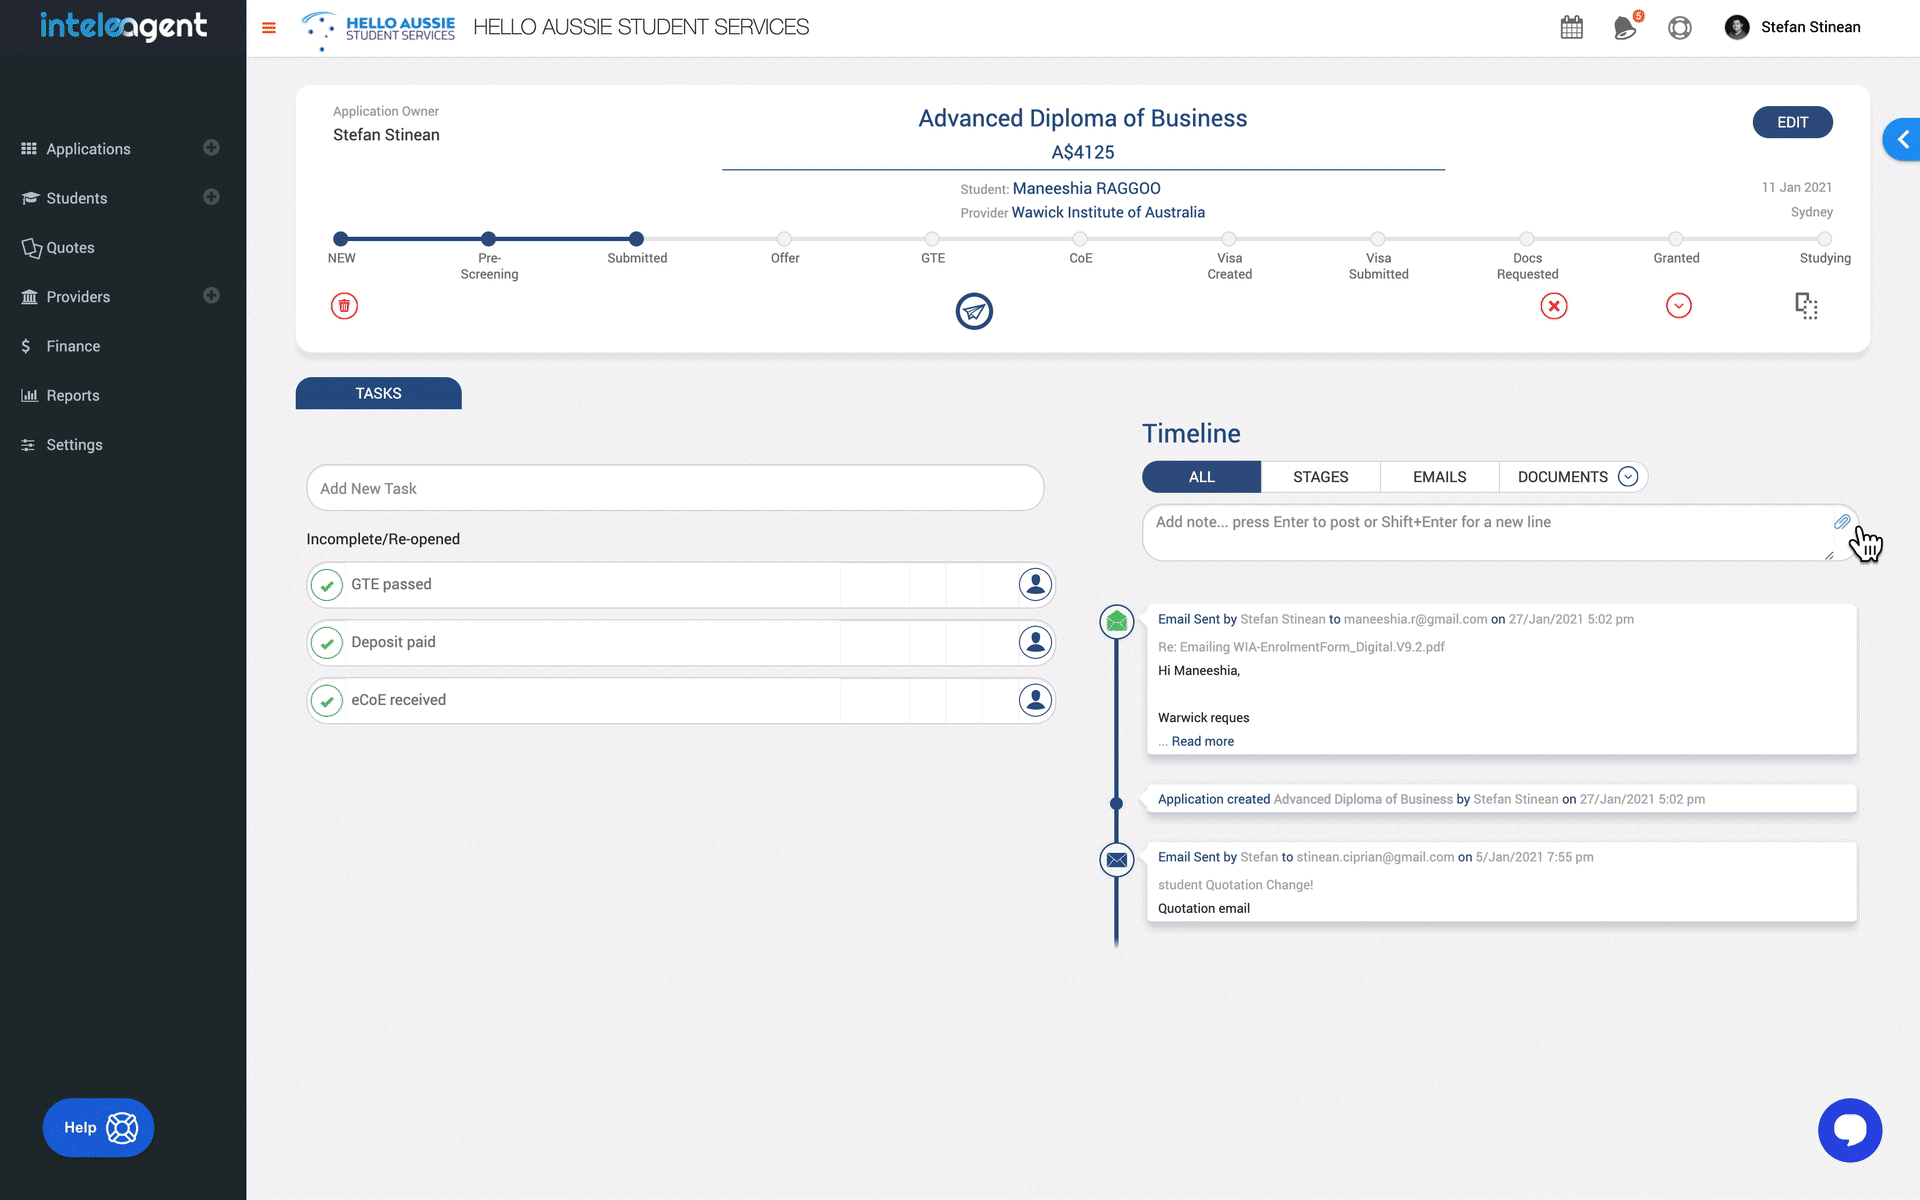Click the Offer stage marker on progress bar
The image size is (1920, 1200).
pyautogui.click(x=784, y=239)
